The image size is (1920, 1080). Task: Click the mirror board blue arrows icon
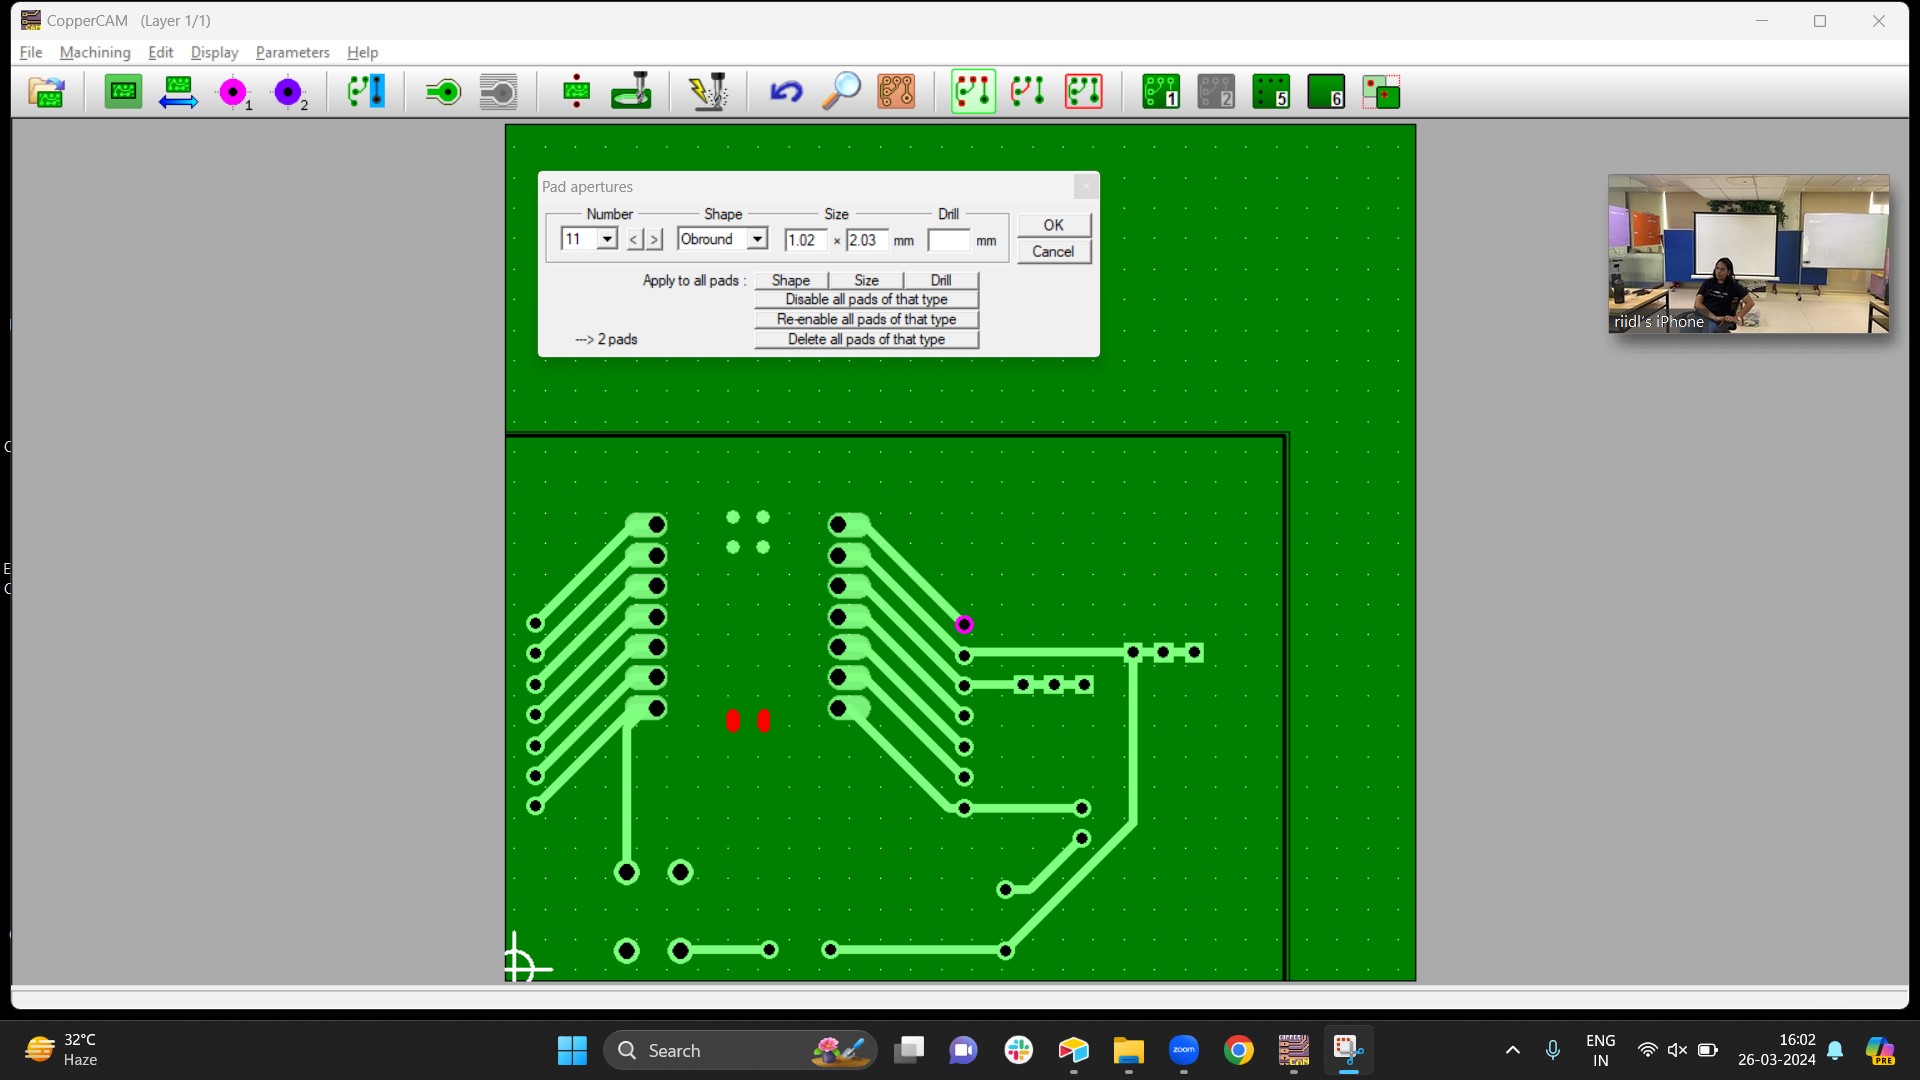point(178,92)
